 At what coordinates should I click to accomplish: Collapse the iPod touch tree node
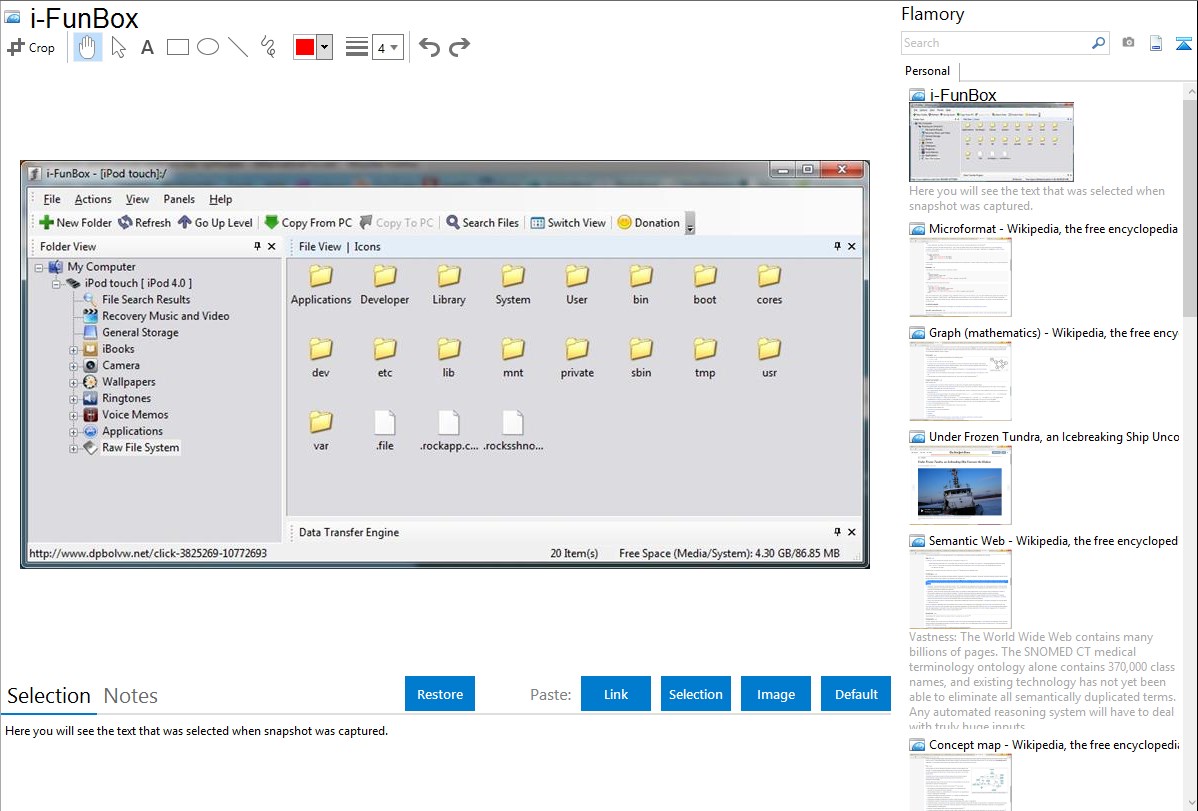coord(56,284)
